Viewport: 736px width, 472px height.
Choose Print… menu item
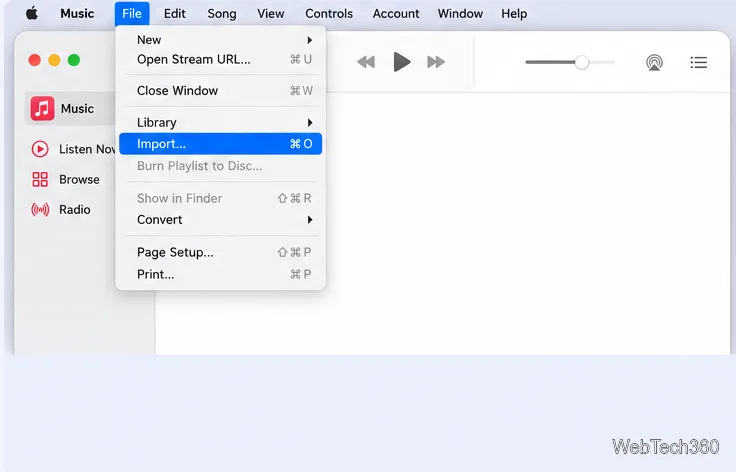coord(221,274)
